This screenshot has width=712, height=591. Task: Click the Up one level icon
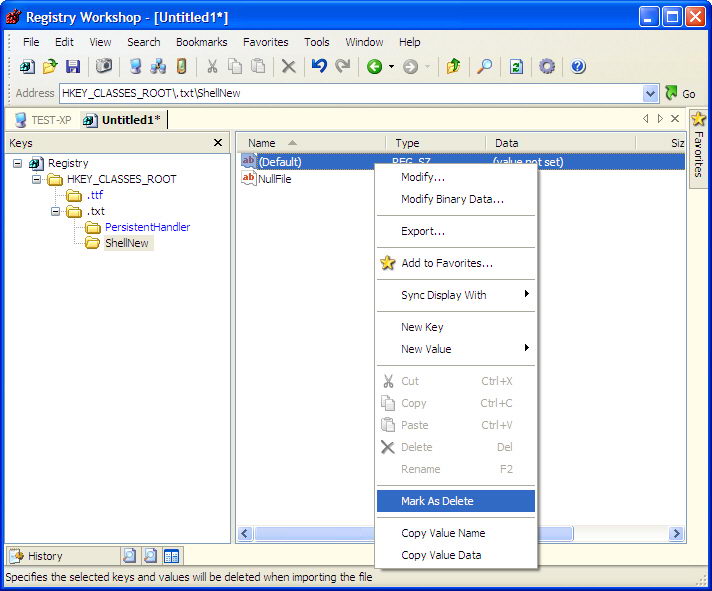coord(454,67)
